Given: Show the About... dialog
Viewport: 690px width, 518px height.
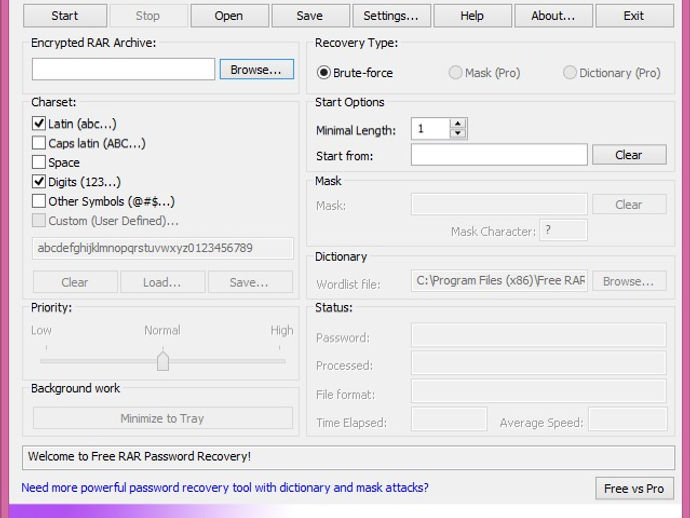Looking at the screenshot, I should point(553,16).
